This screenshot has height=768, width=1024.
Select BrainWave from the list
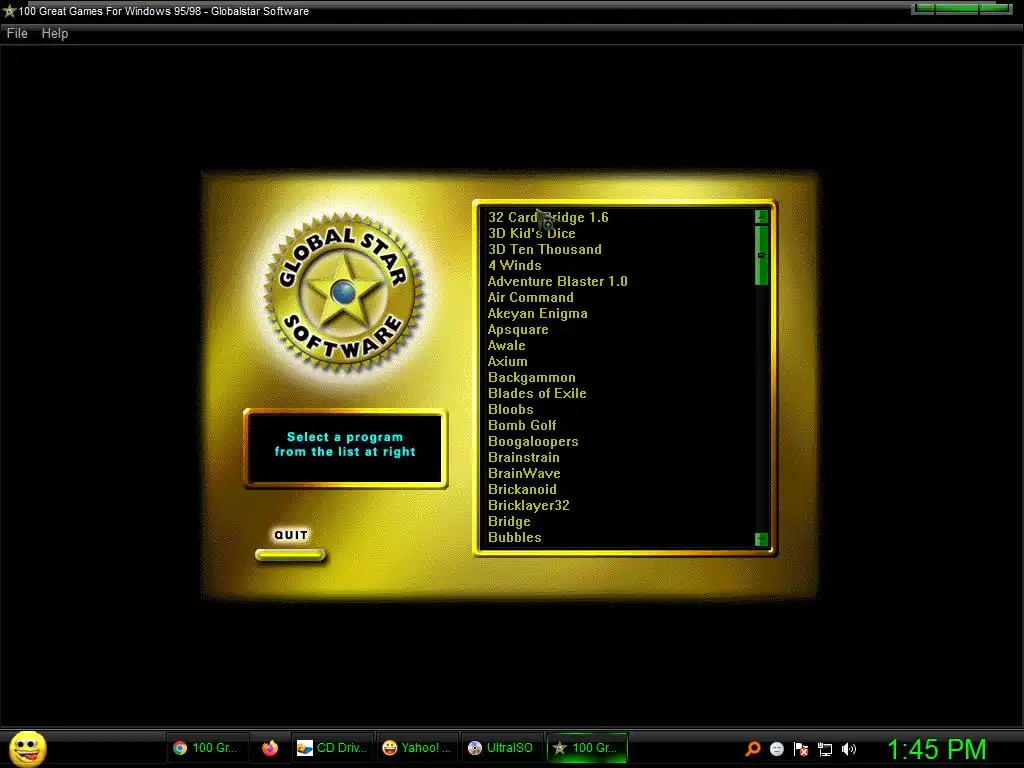[x=524, y=473]
